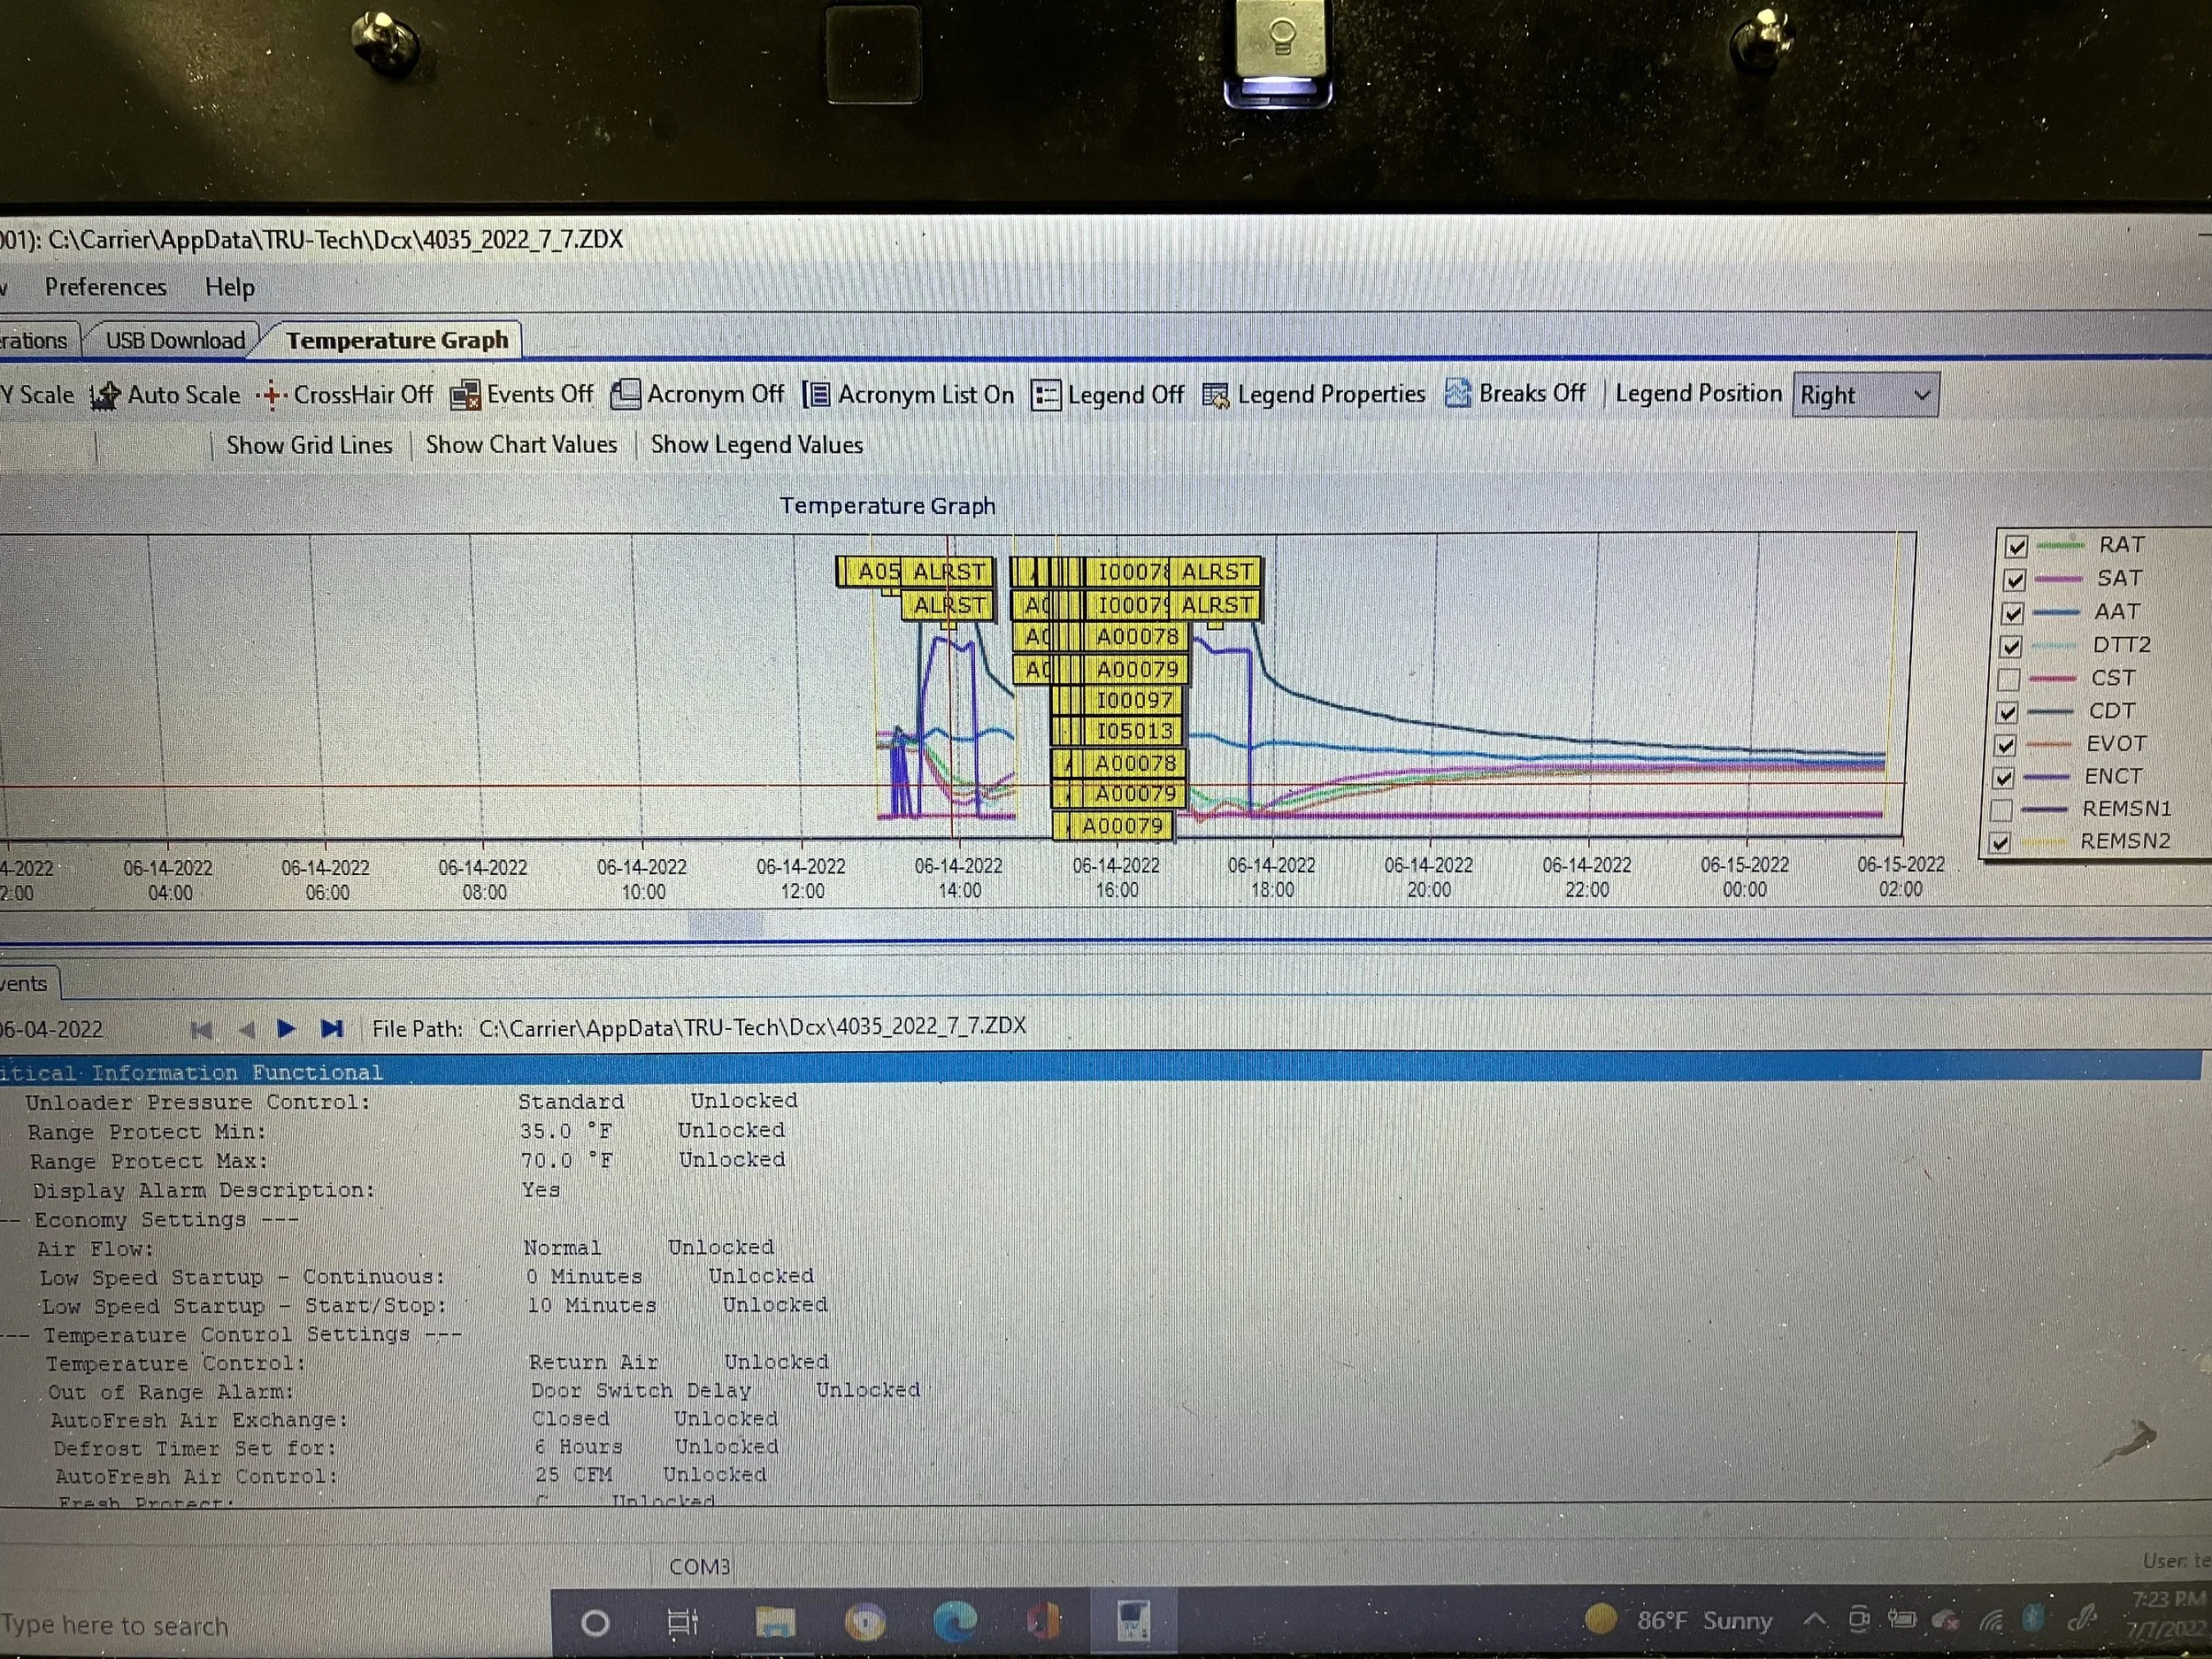Open the Help menu
Viewport: 2212px width, 1659px height.
coord(230,288)
